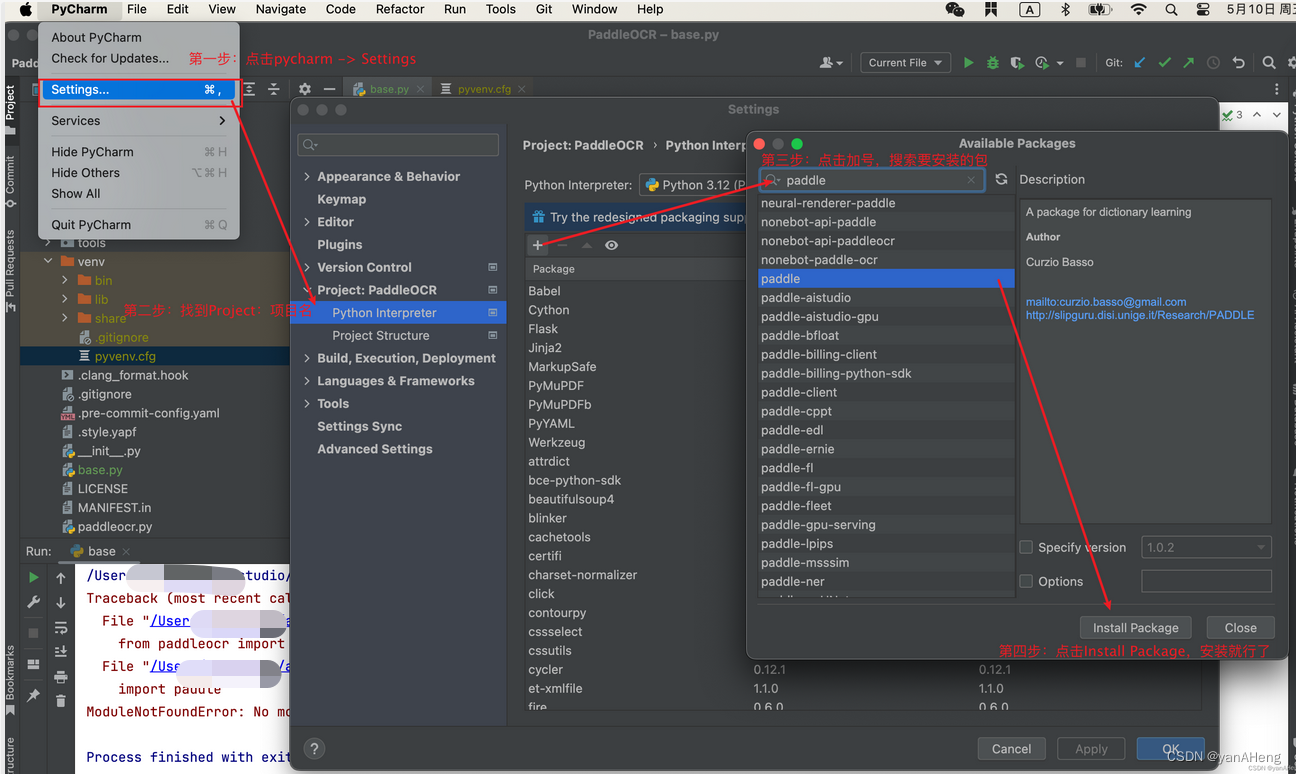Viewport: 1296px width, 774px height.
Task: Select Python Interpreter in the Settings tree
Action: (398, 313)
